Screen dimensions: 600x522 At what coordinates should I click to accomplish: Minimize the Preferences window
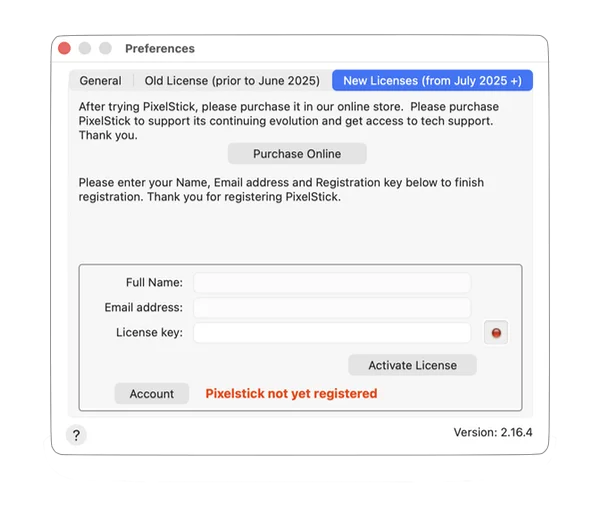(x=85, y=48)
